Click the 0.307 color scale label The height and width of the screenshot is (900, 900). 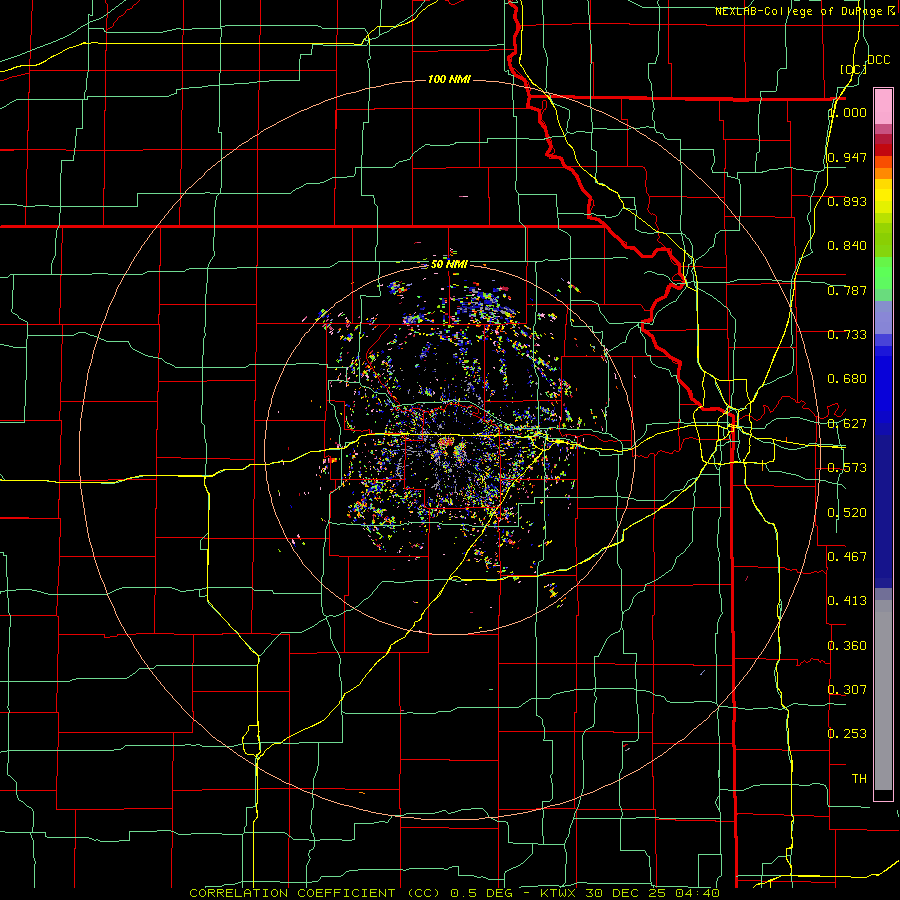pos(847,690)
